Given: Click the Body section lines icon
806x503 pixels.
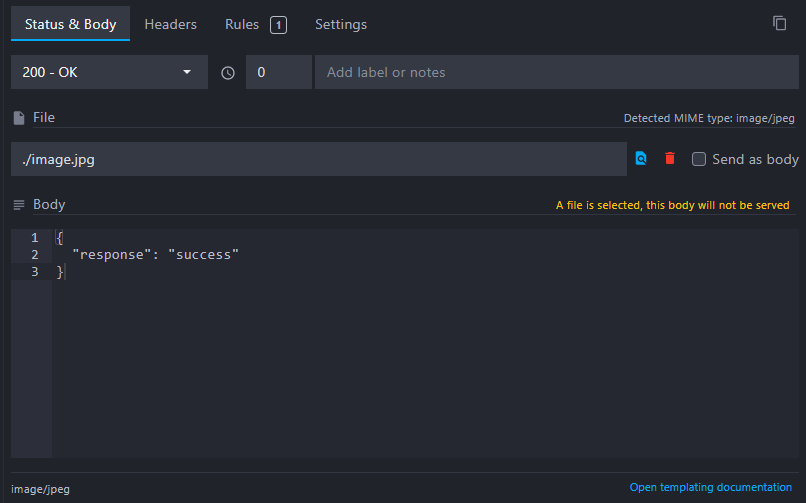Looking at the screenshot, I should (19, 205).
